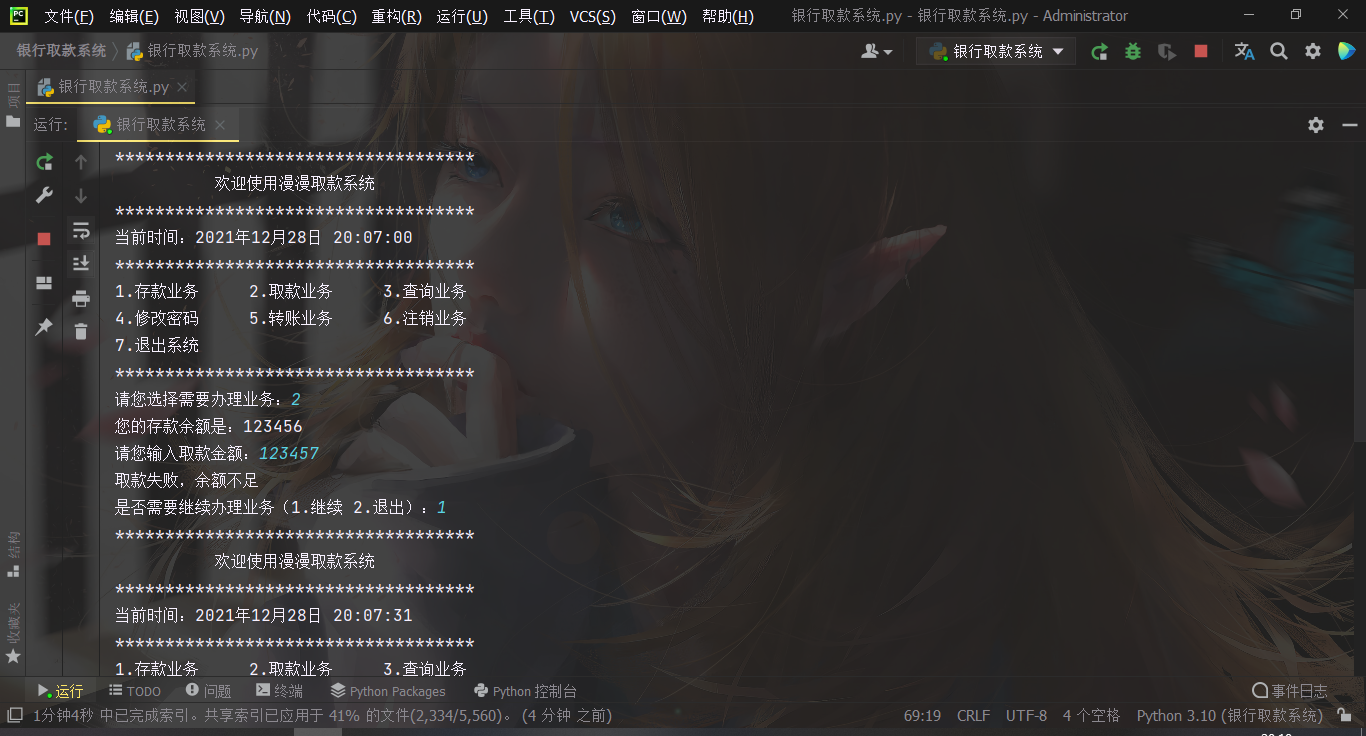Close the 银行取款系统 run tab
The width and height of the screenshot is (1366, 736).
pyautogui.click(x=220, y=125)
